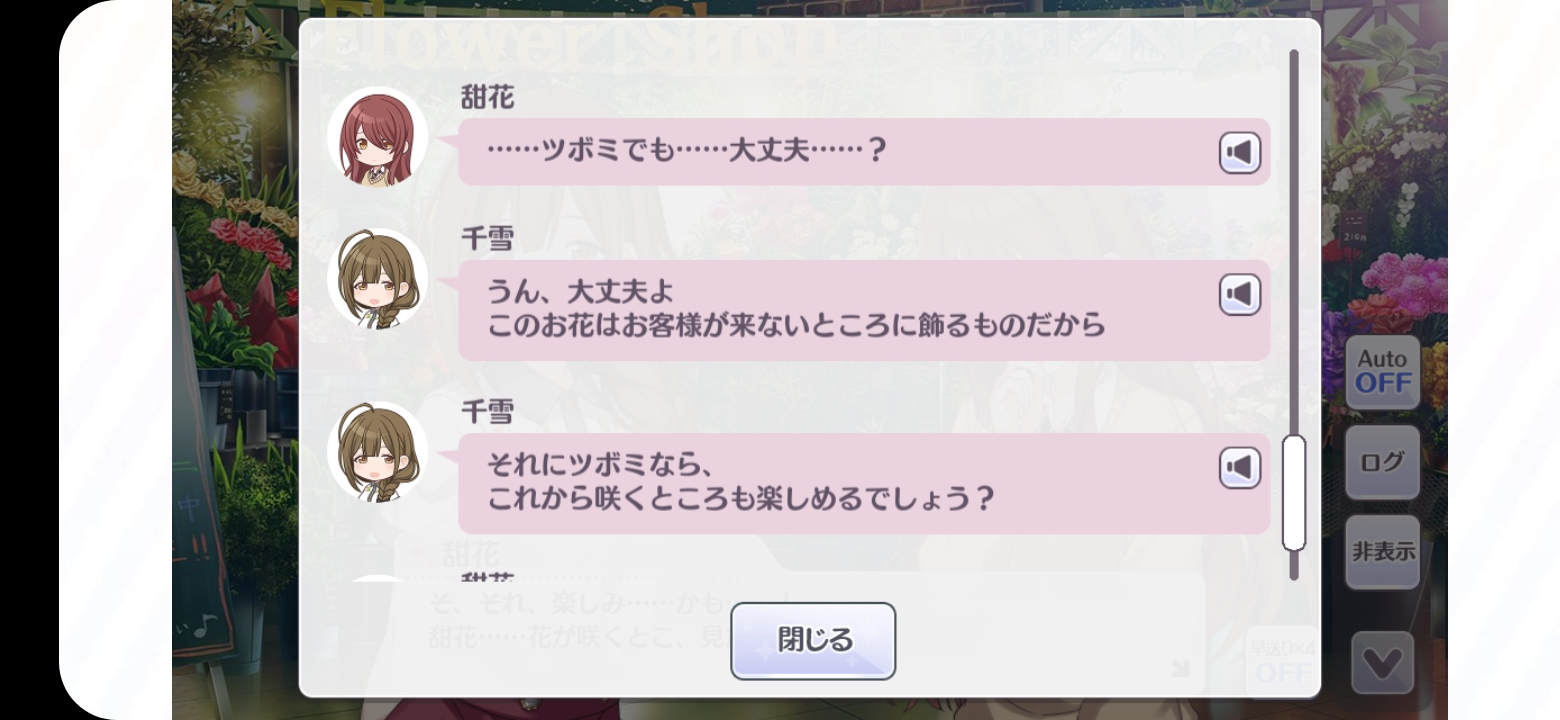Play voice for 甜花's ツボミでも line
Screen dimensions: 1560x720
pyautogui.click(x=1239, y=153)
